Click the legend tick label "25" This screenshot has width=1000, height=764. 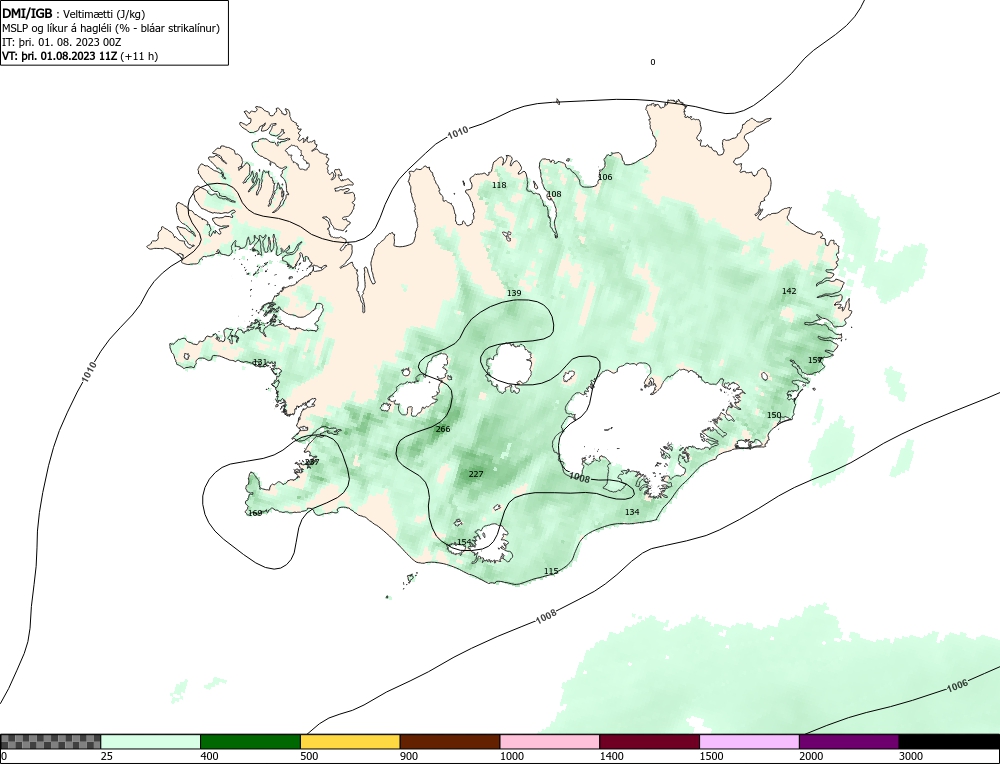(107, 756)
